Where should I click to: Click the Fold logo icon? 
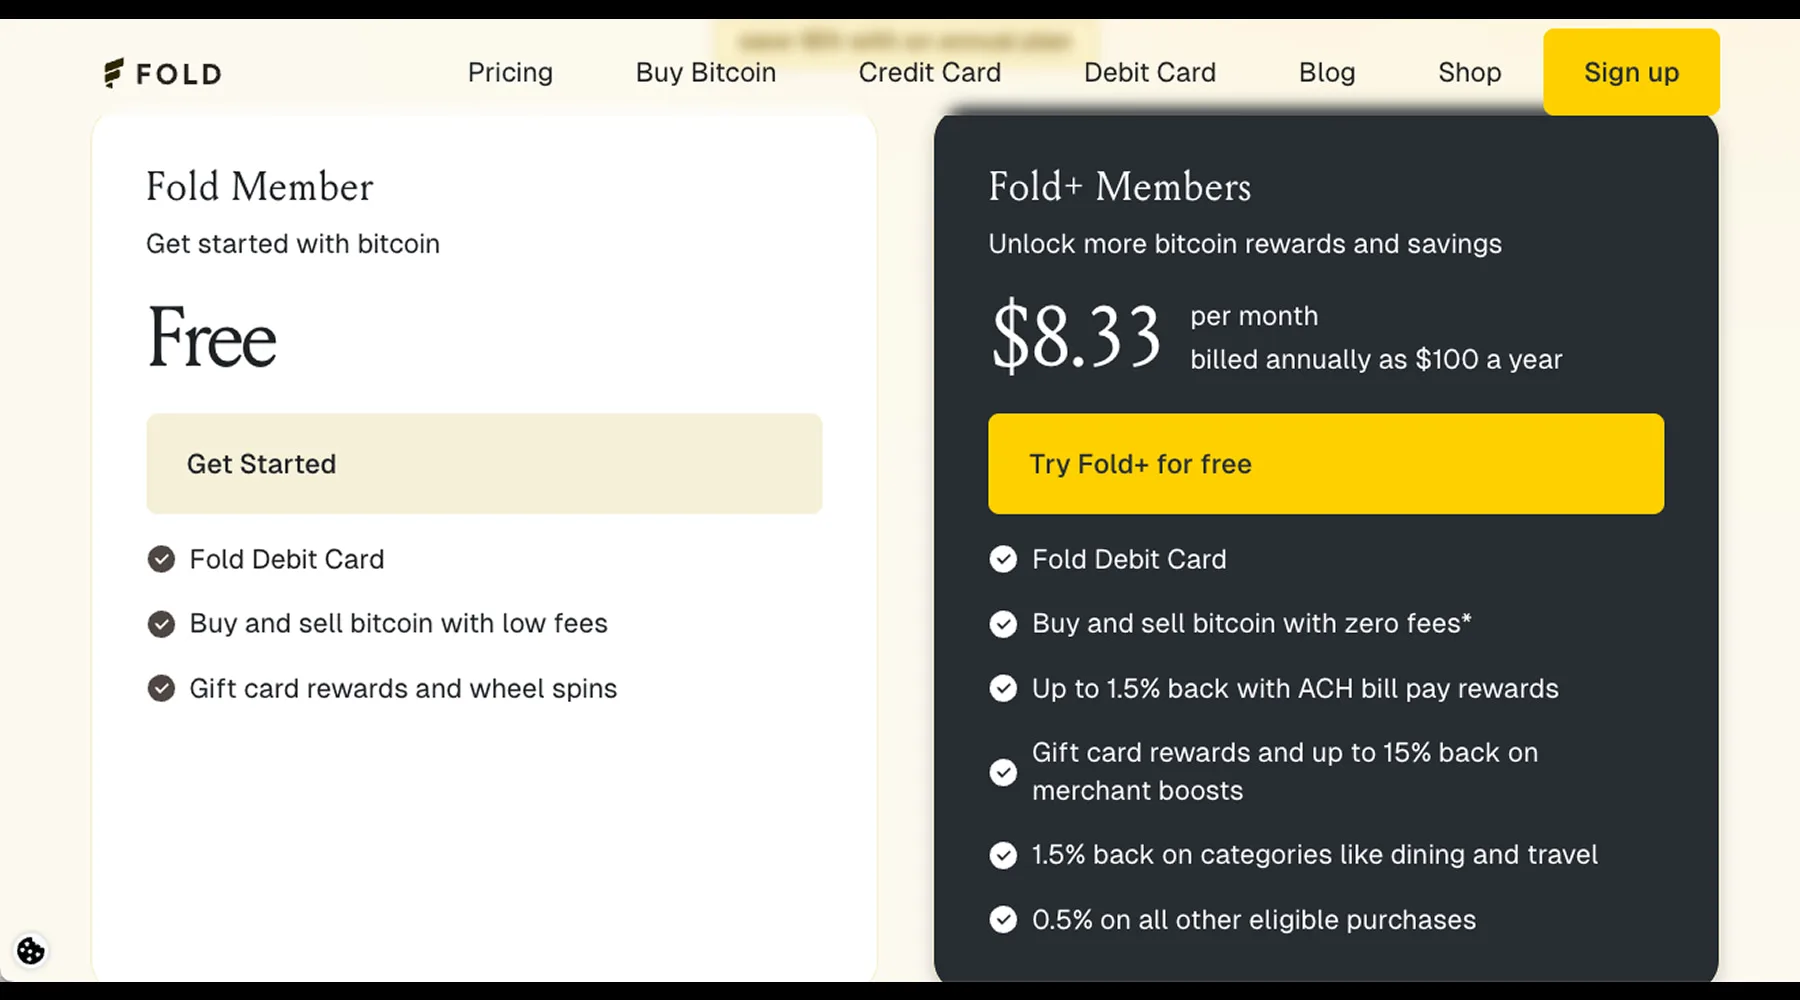tap(114, 73)
